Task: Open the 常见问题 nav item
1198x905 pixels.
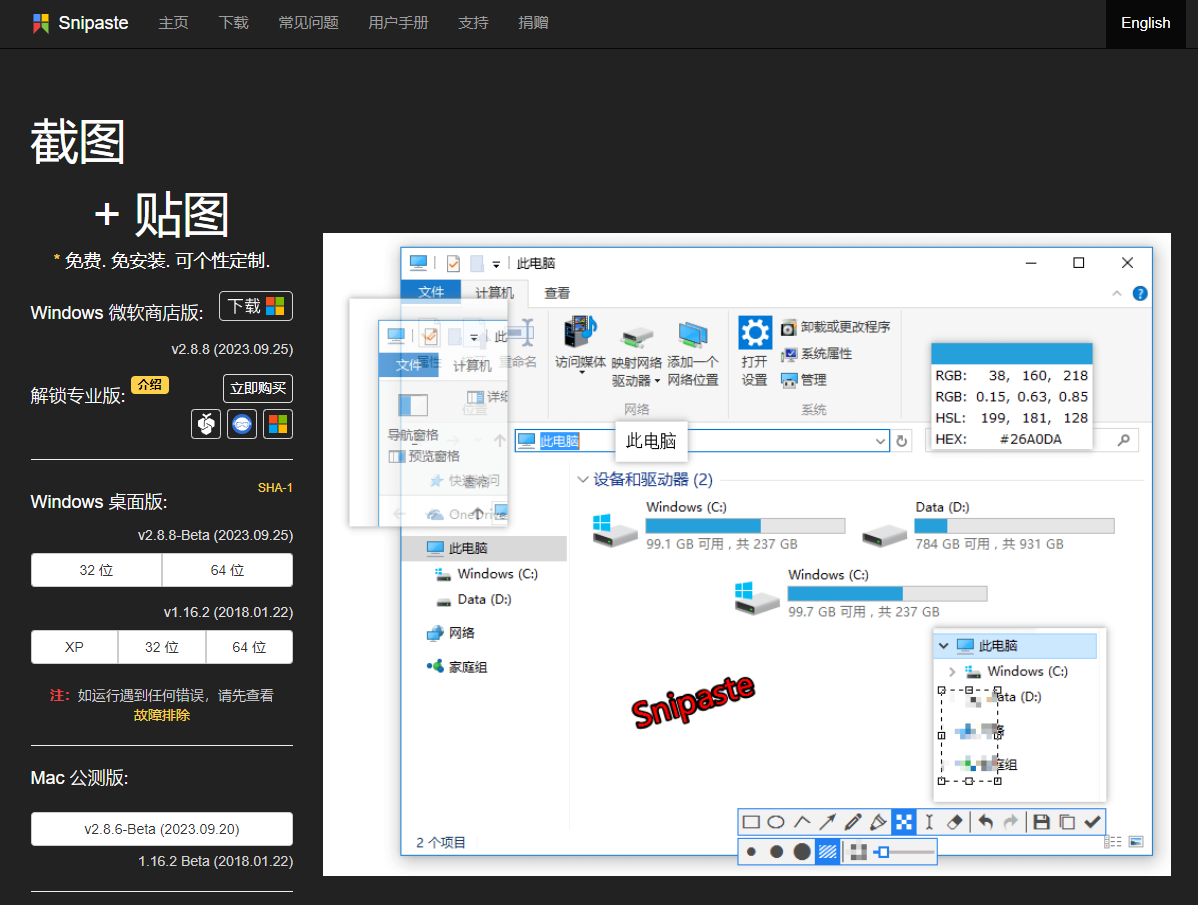Action: point(309,23)
